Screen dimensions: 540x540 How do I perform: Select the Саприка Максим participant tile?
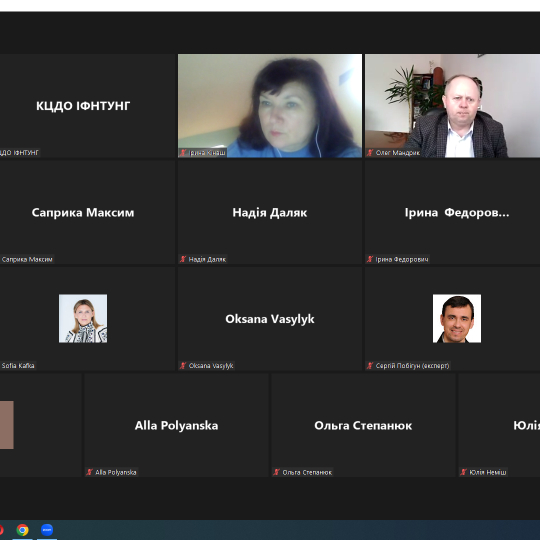87,212
